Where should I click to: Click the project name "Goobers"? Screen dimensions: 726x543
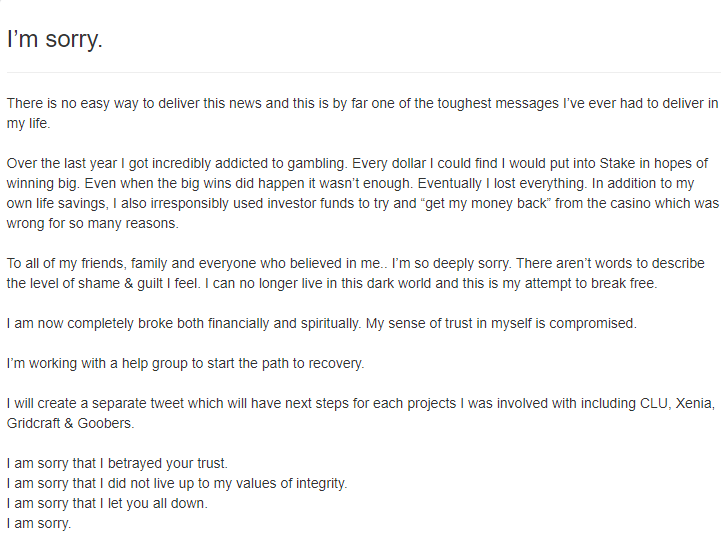pyautogui.click(x=106, y=423)
